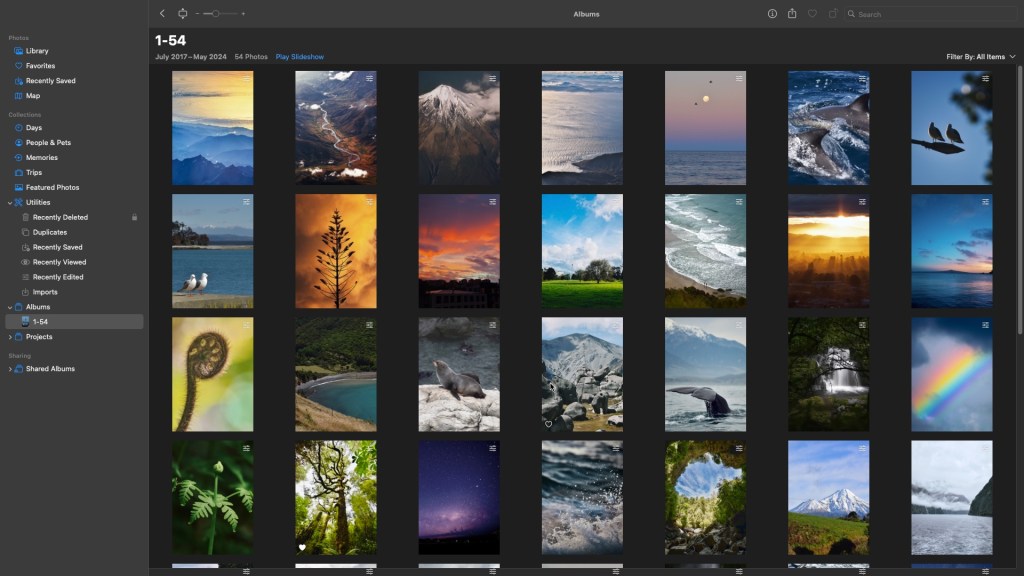Click the back arrow in the toolbar
This screenshot has height=576, width=1024.
coord(163,14)
